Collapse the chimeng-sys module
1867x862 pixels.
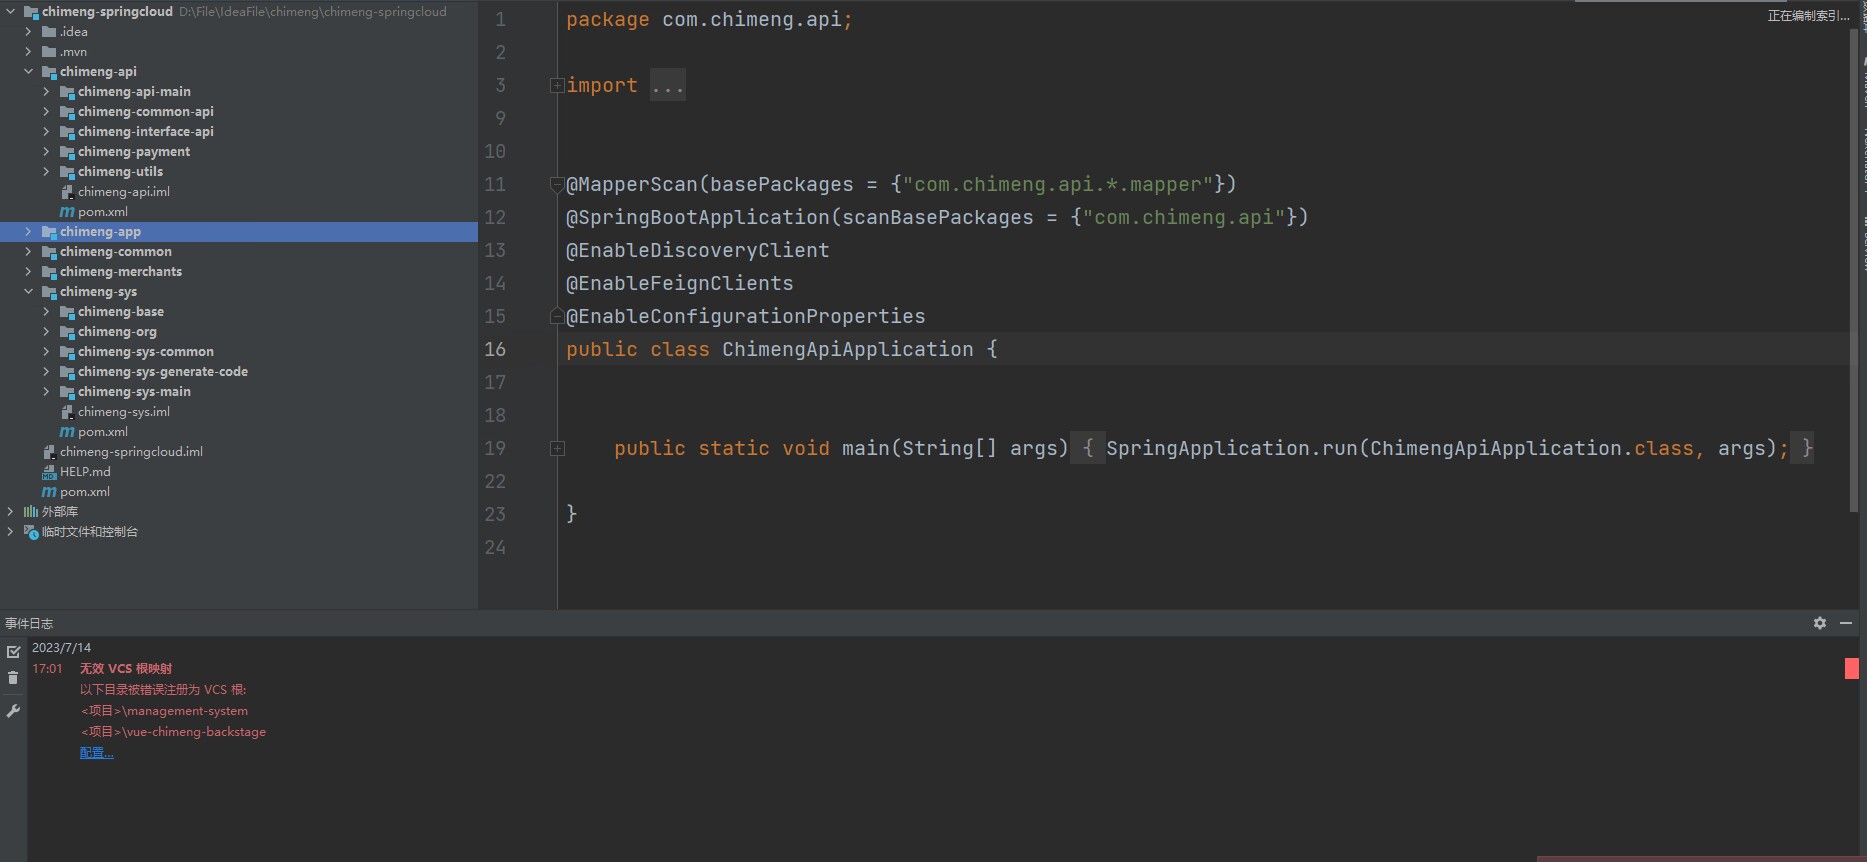point(29,292)
